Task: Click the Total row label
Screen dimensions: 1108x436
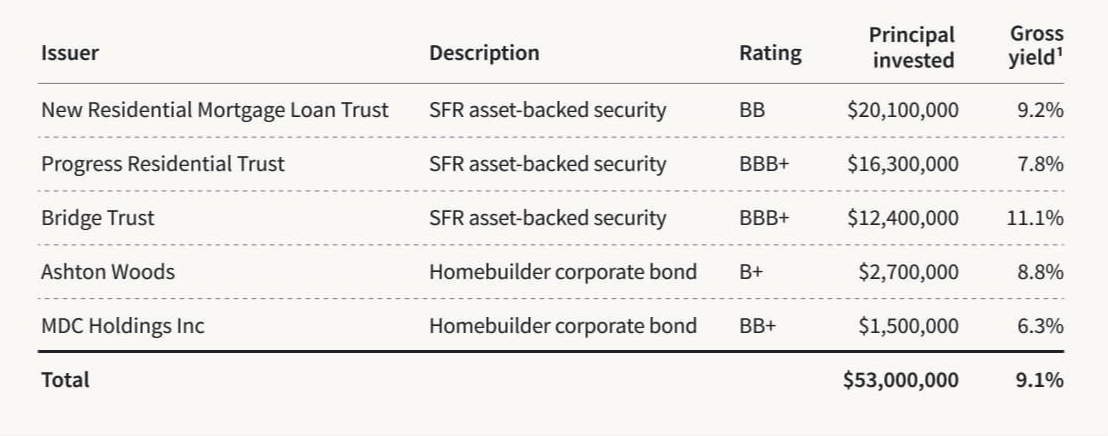Action: coord(65,380)
